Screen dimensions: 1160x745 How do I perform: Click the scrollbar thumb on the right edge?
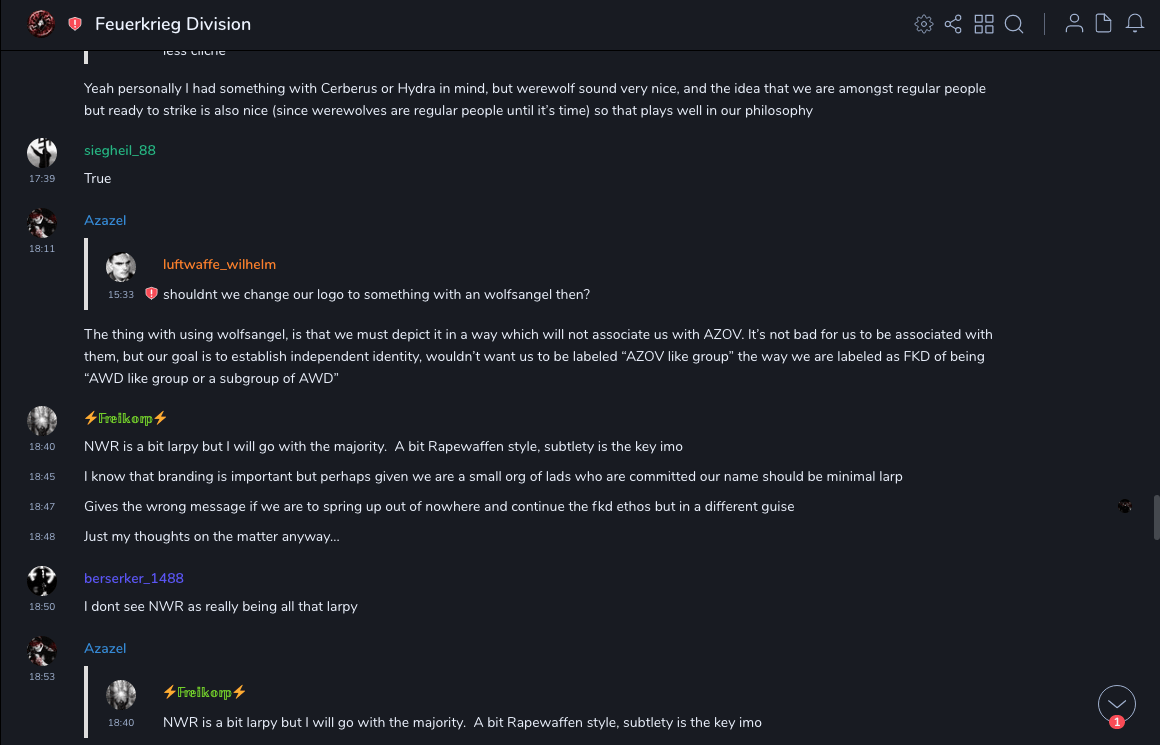1155,516
